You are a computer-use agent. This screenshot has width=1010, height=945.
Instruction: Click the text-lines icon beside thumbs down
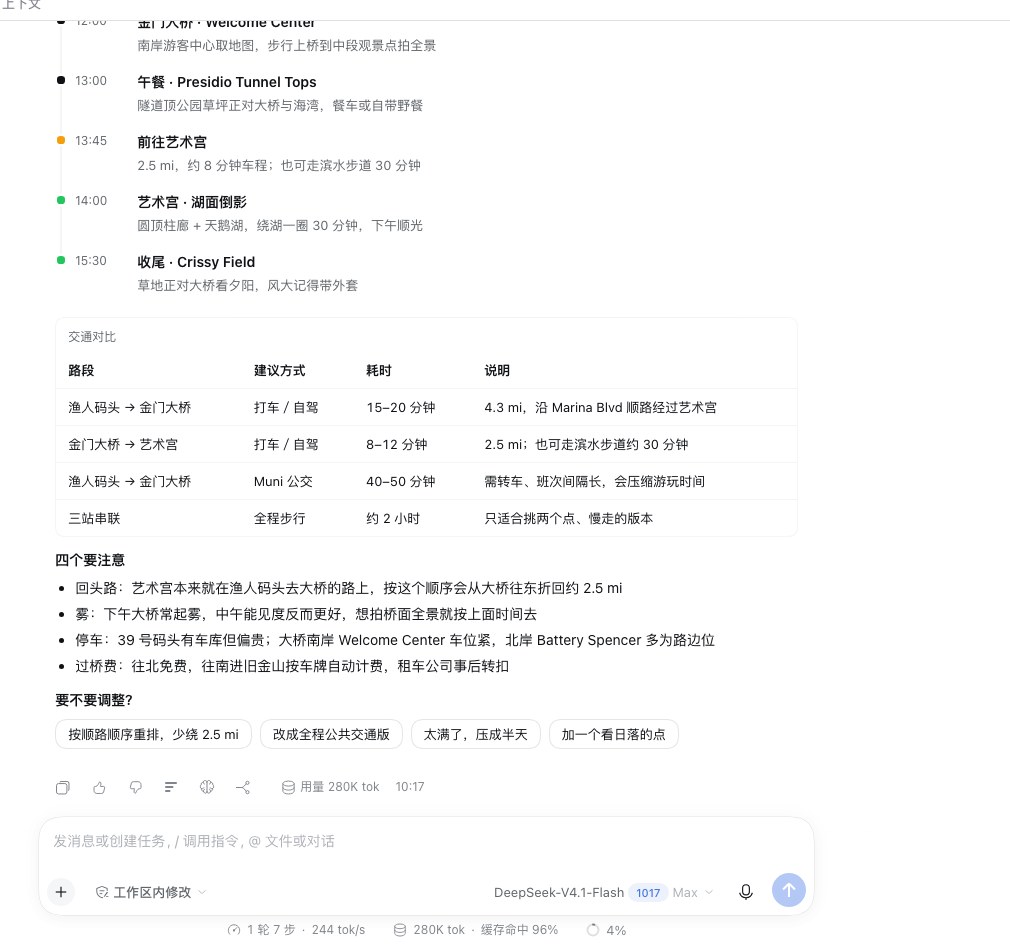pyautogui.click(x=171, y=787)
